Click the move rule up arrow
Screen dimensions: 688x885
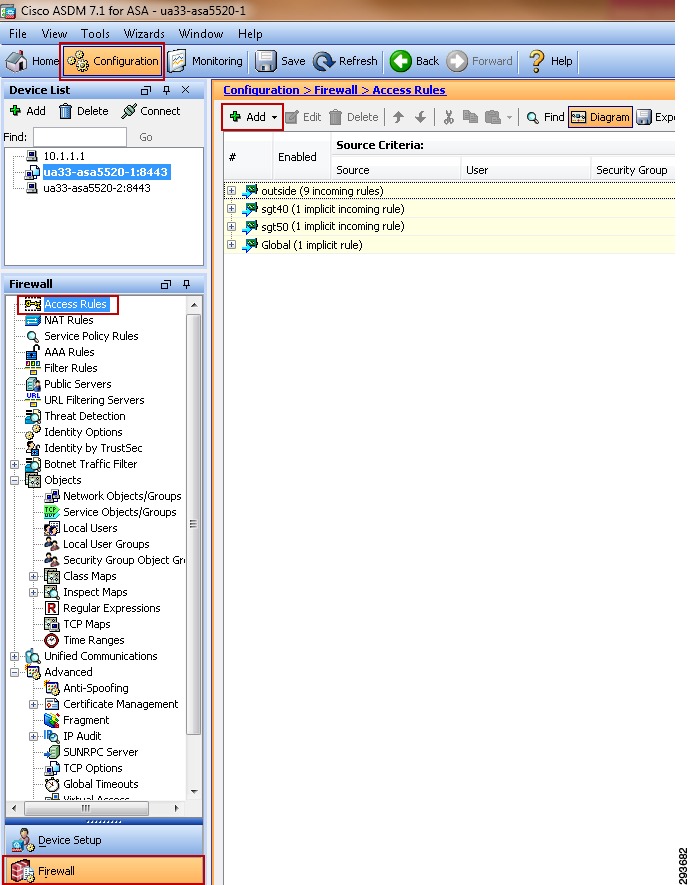[398, 117]
